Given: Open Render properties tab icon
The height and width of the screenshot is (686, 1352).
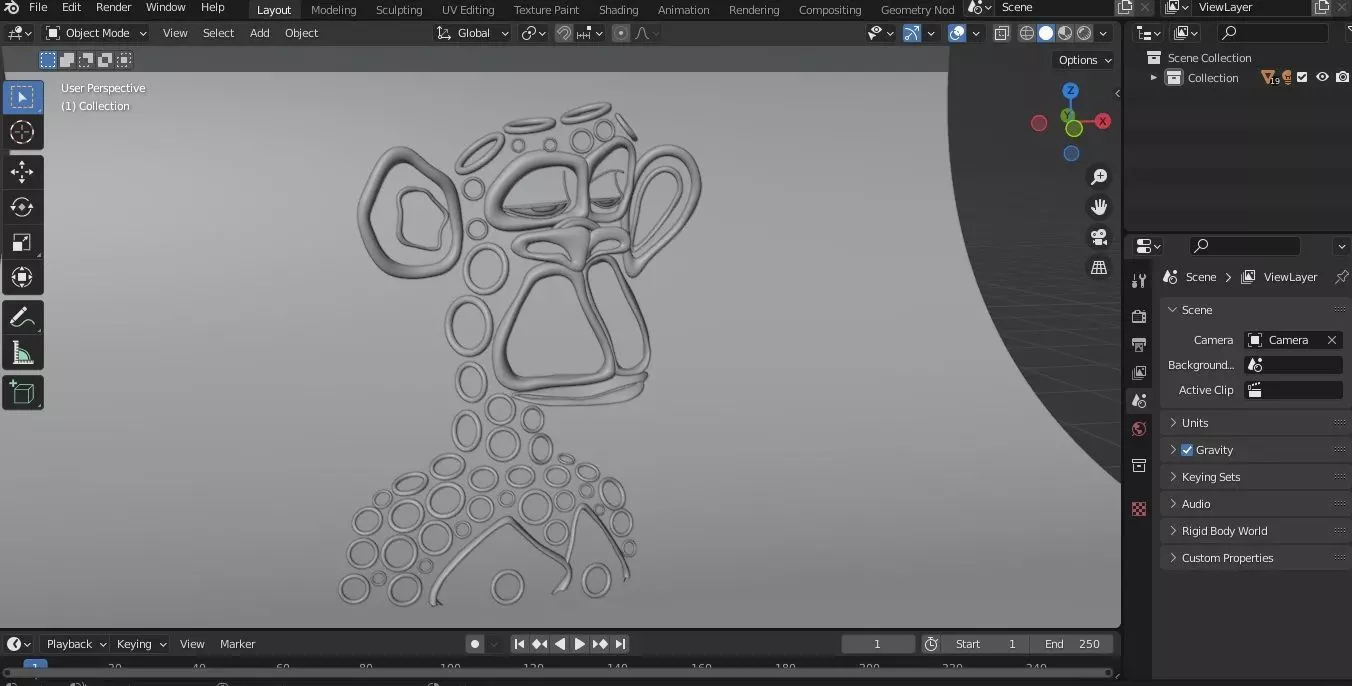Looking at the screenshot, I should [x=1139, y=316].
